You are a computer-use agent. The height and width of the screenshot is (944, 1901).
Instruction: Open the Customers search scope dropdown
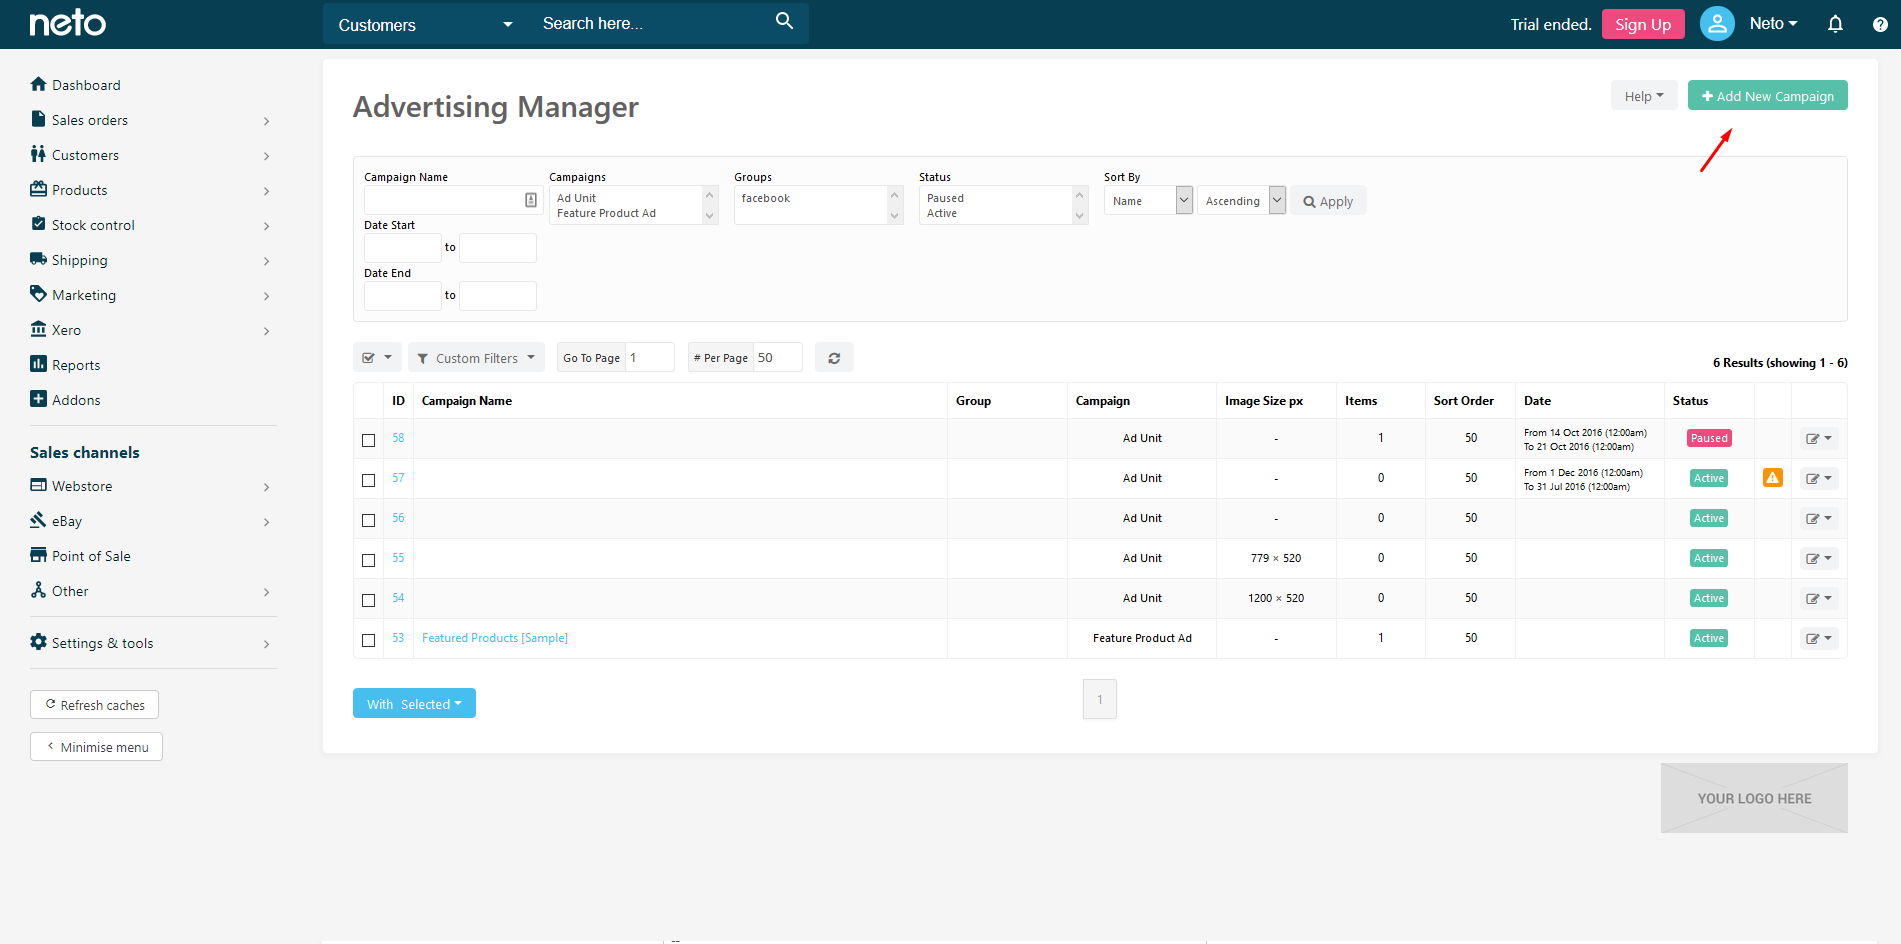(x=425, y=24)
